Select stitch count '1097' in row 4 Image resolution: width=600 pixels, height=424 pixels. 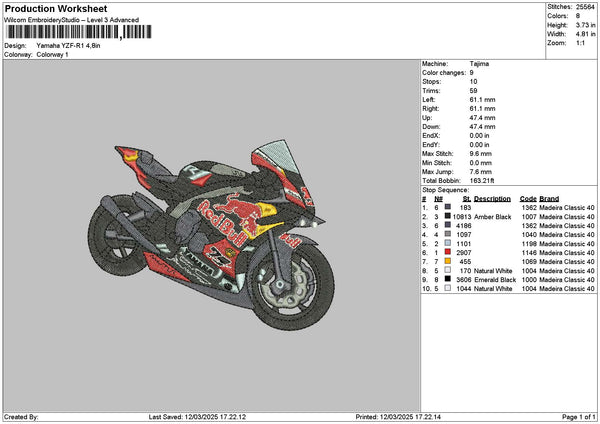[464, 235]
